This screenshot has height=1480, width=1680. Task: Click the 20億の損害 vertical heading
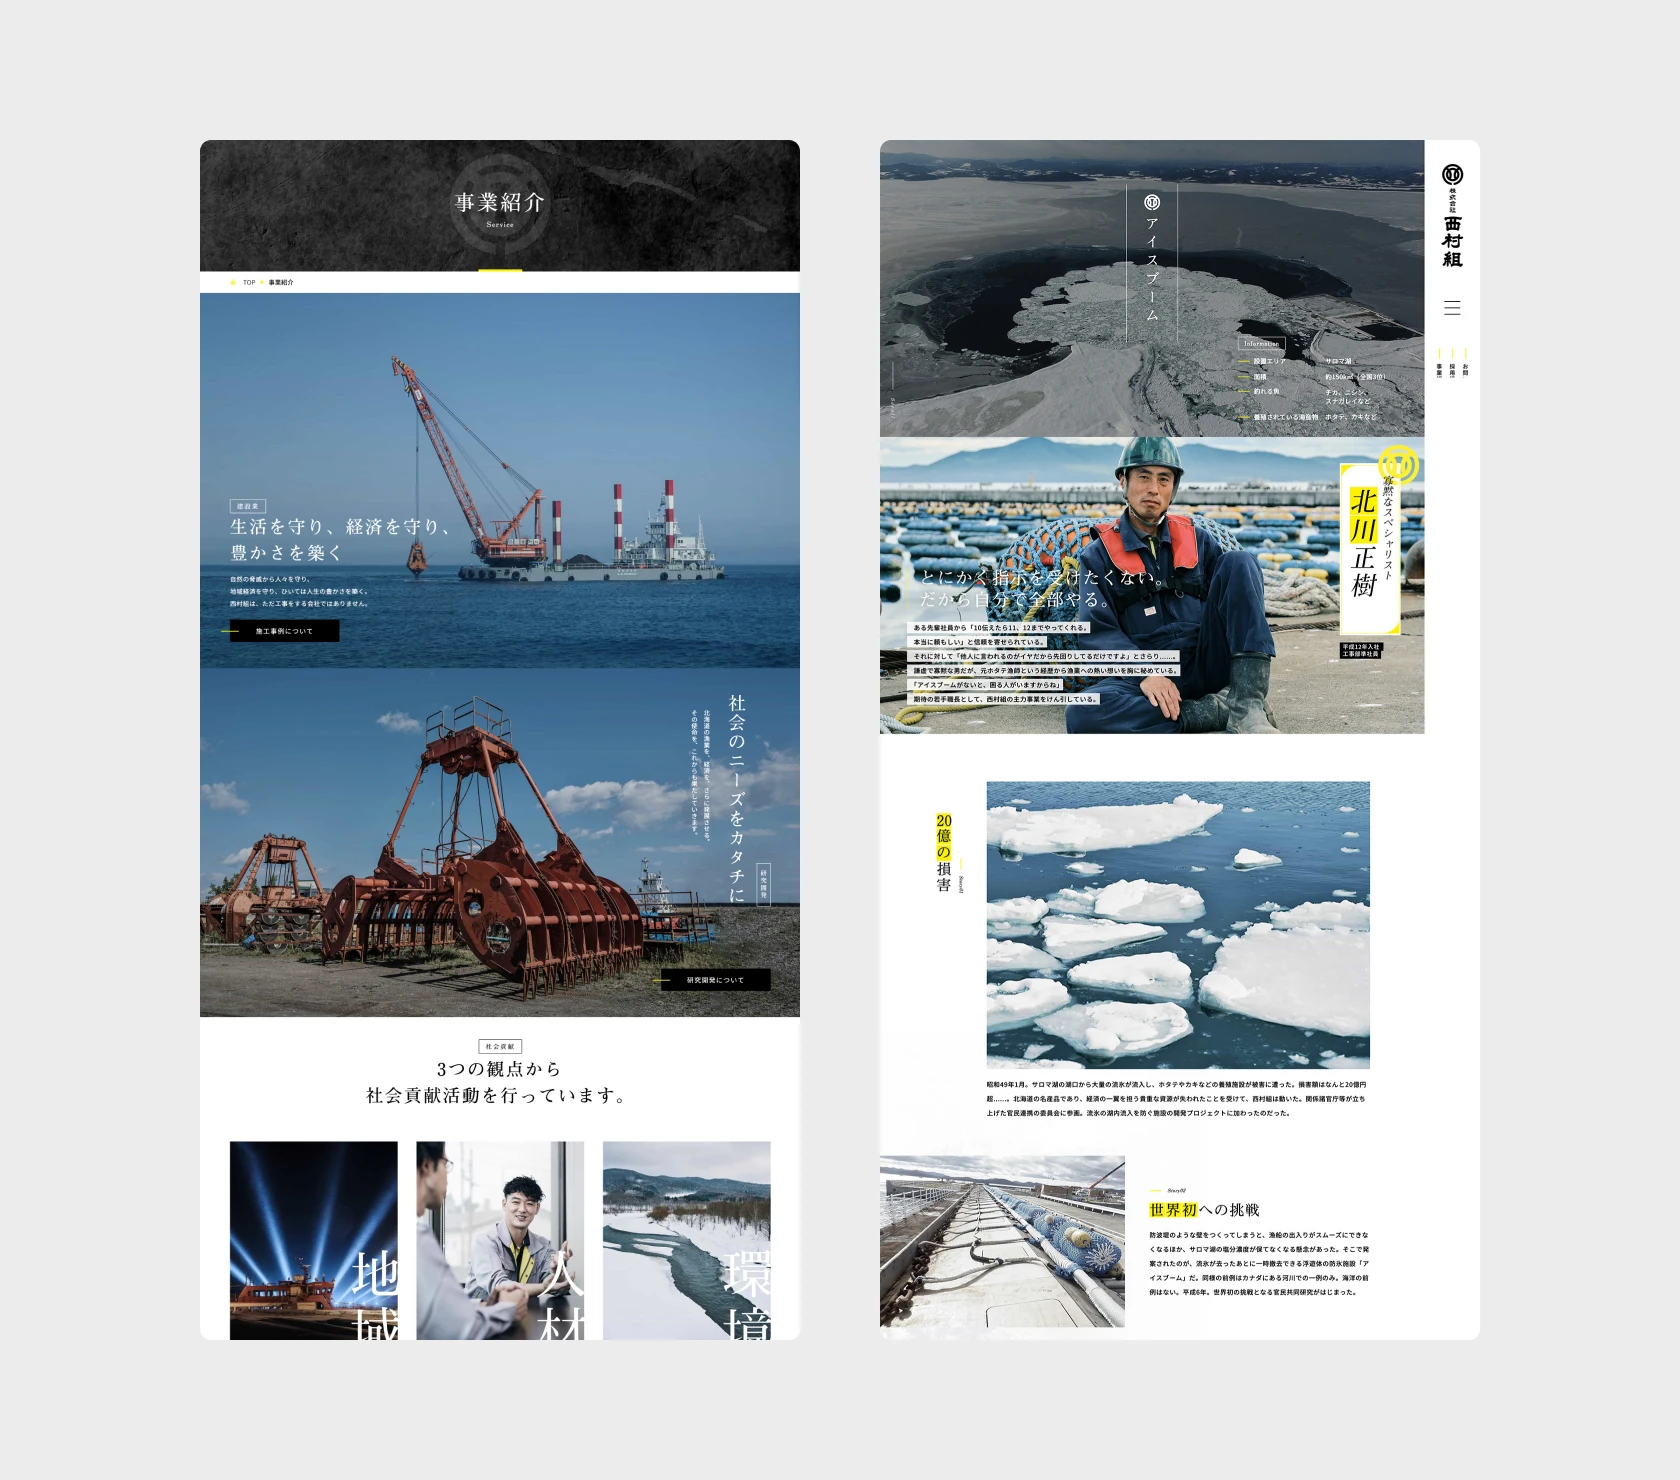(x=943, y=852)
